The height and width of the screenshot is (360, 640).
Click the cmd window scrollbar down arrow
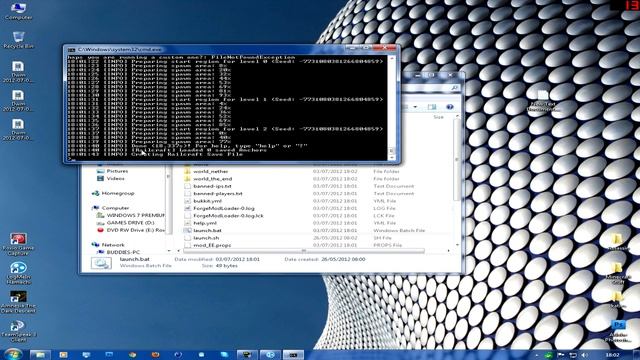(x=392, y=157)
